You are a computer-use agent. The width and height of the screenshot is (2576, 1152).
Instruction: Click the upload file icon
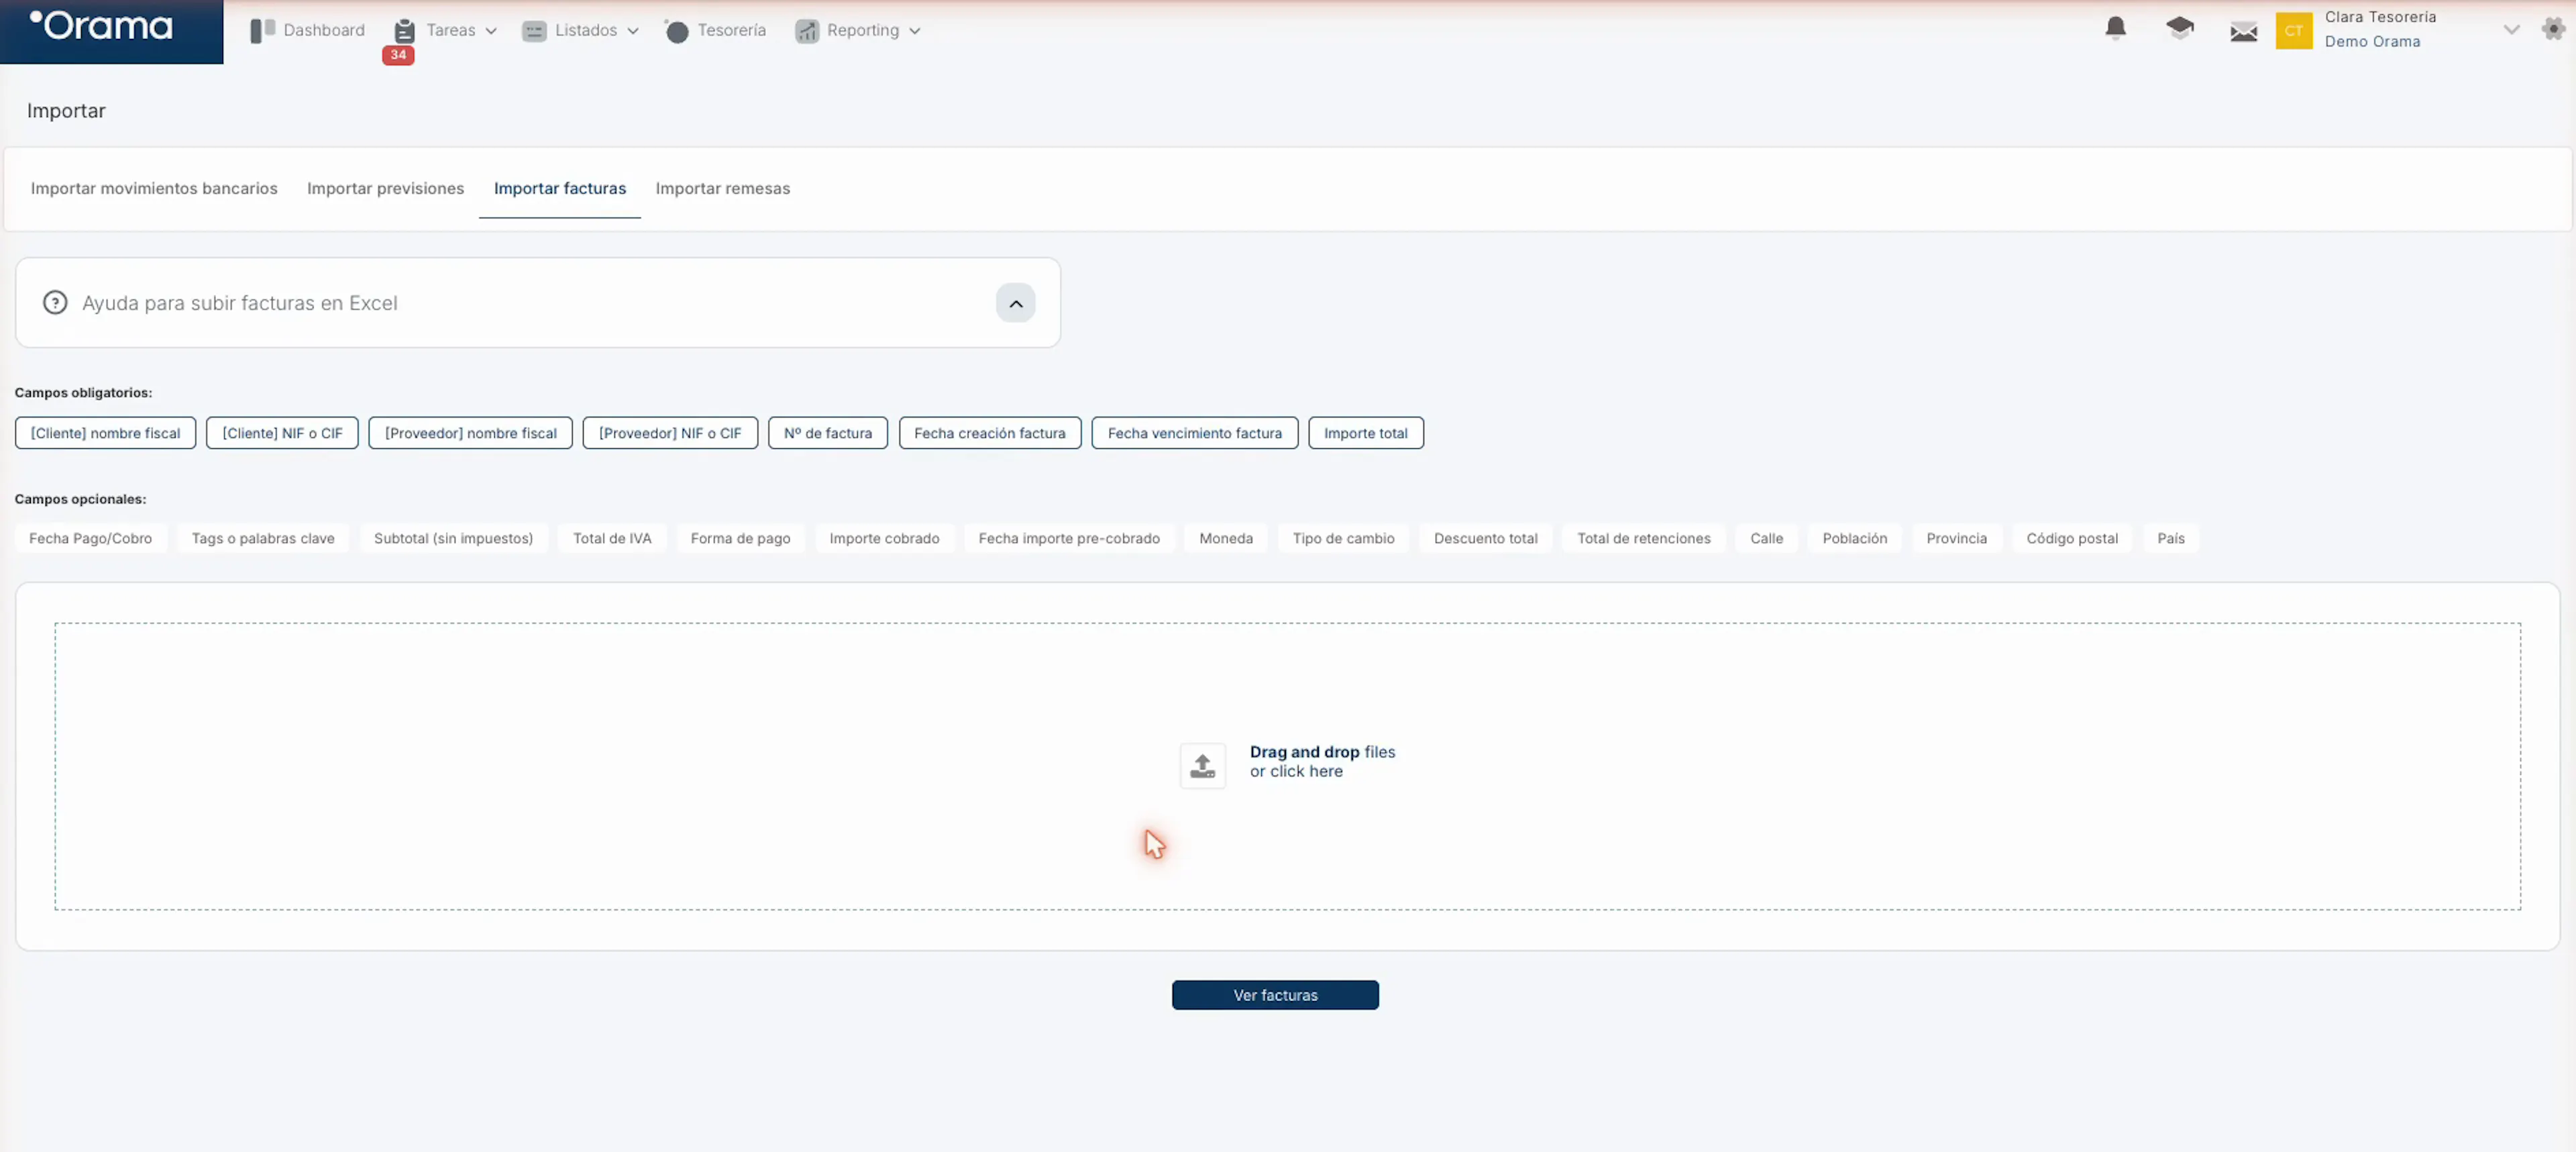(x=1202, y=766)
